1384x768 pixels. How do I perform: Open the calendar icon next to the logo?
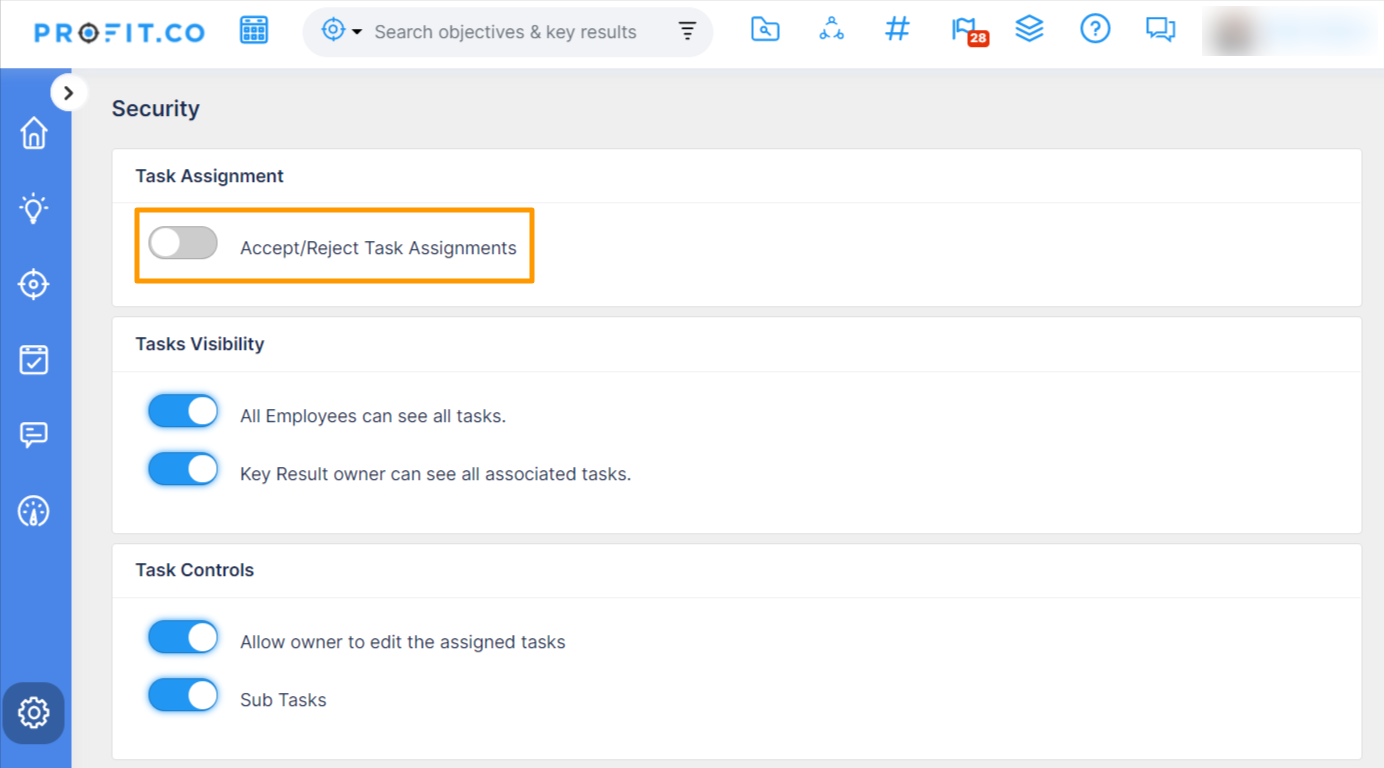click(254, 30)
